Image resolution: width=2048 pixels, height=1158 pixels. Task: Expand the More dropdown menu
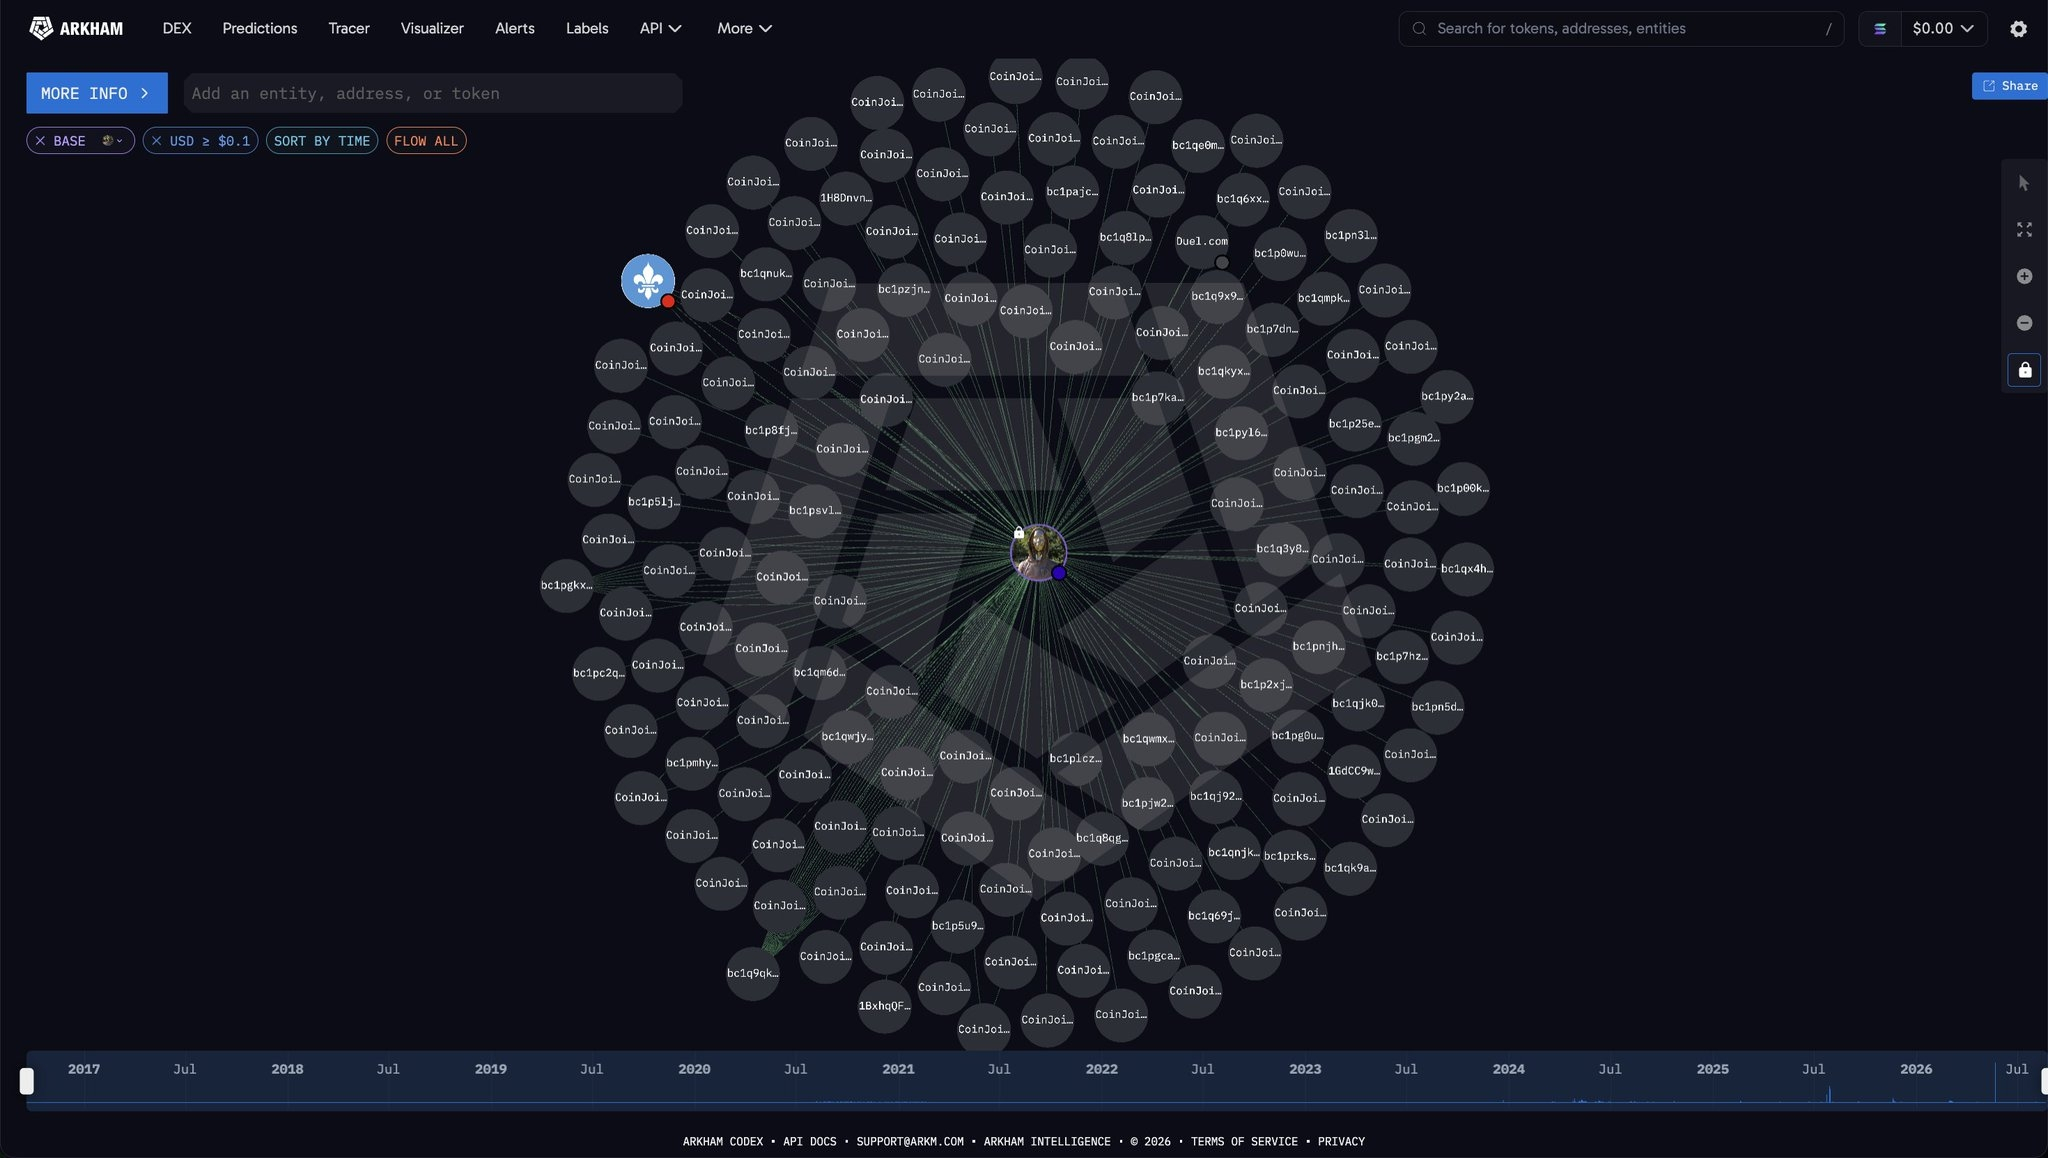pos(745,28)
